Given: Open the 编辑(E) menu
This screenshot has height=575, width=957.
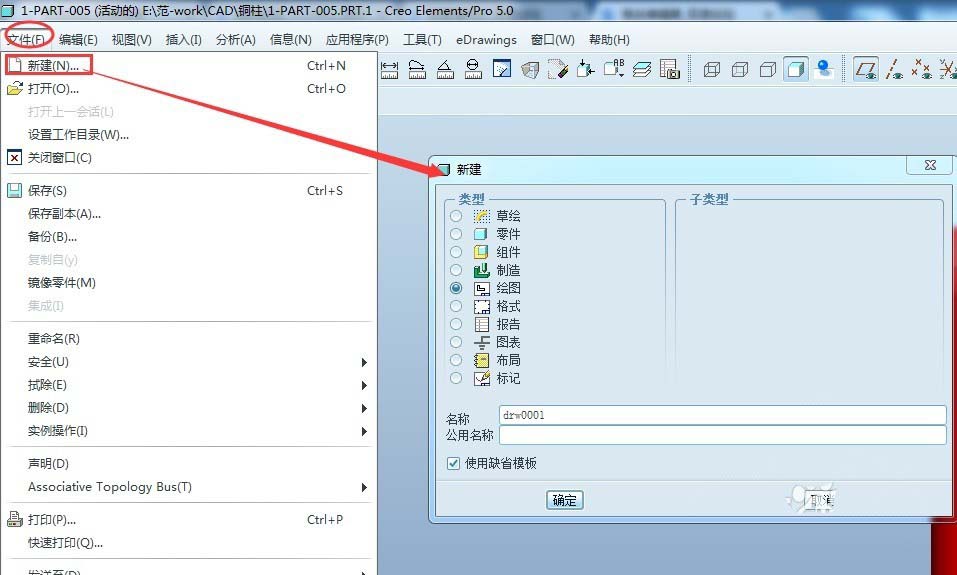Looking at the screenshot, I should click(78, 40).
